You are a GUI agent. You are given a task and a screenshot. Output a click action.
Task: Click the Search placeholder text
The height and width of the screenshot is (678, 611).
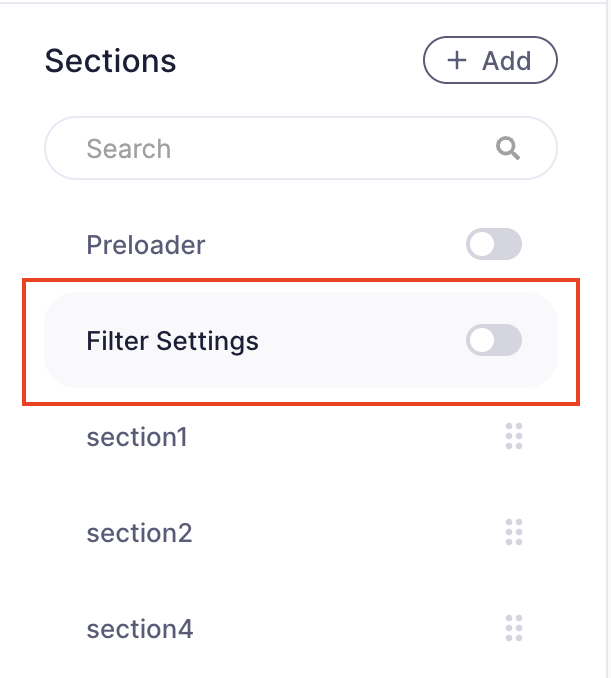(x=129, y=149)
